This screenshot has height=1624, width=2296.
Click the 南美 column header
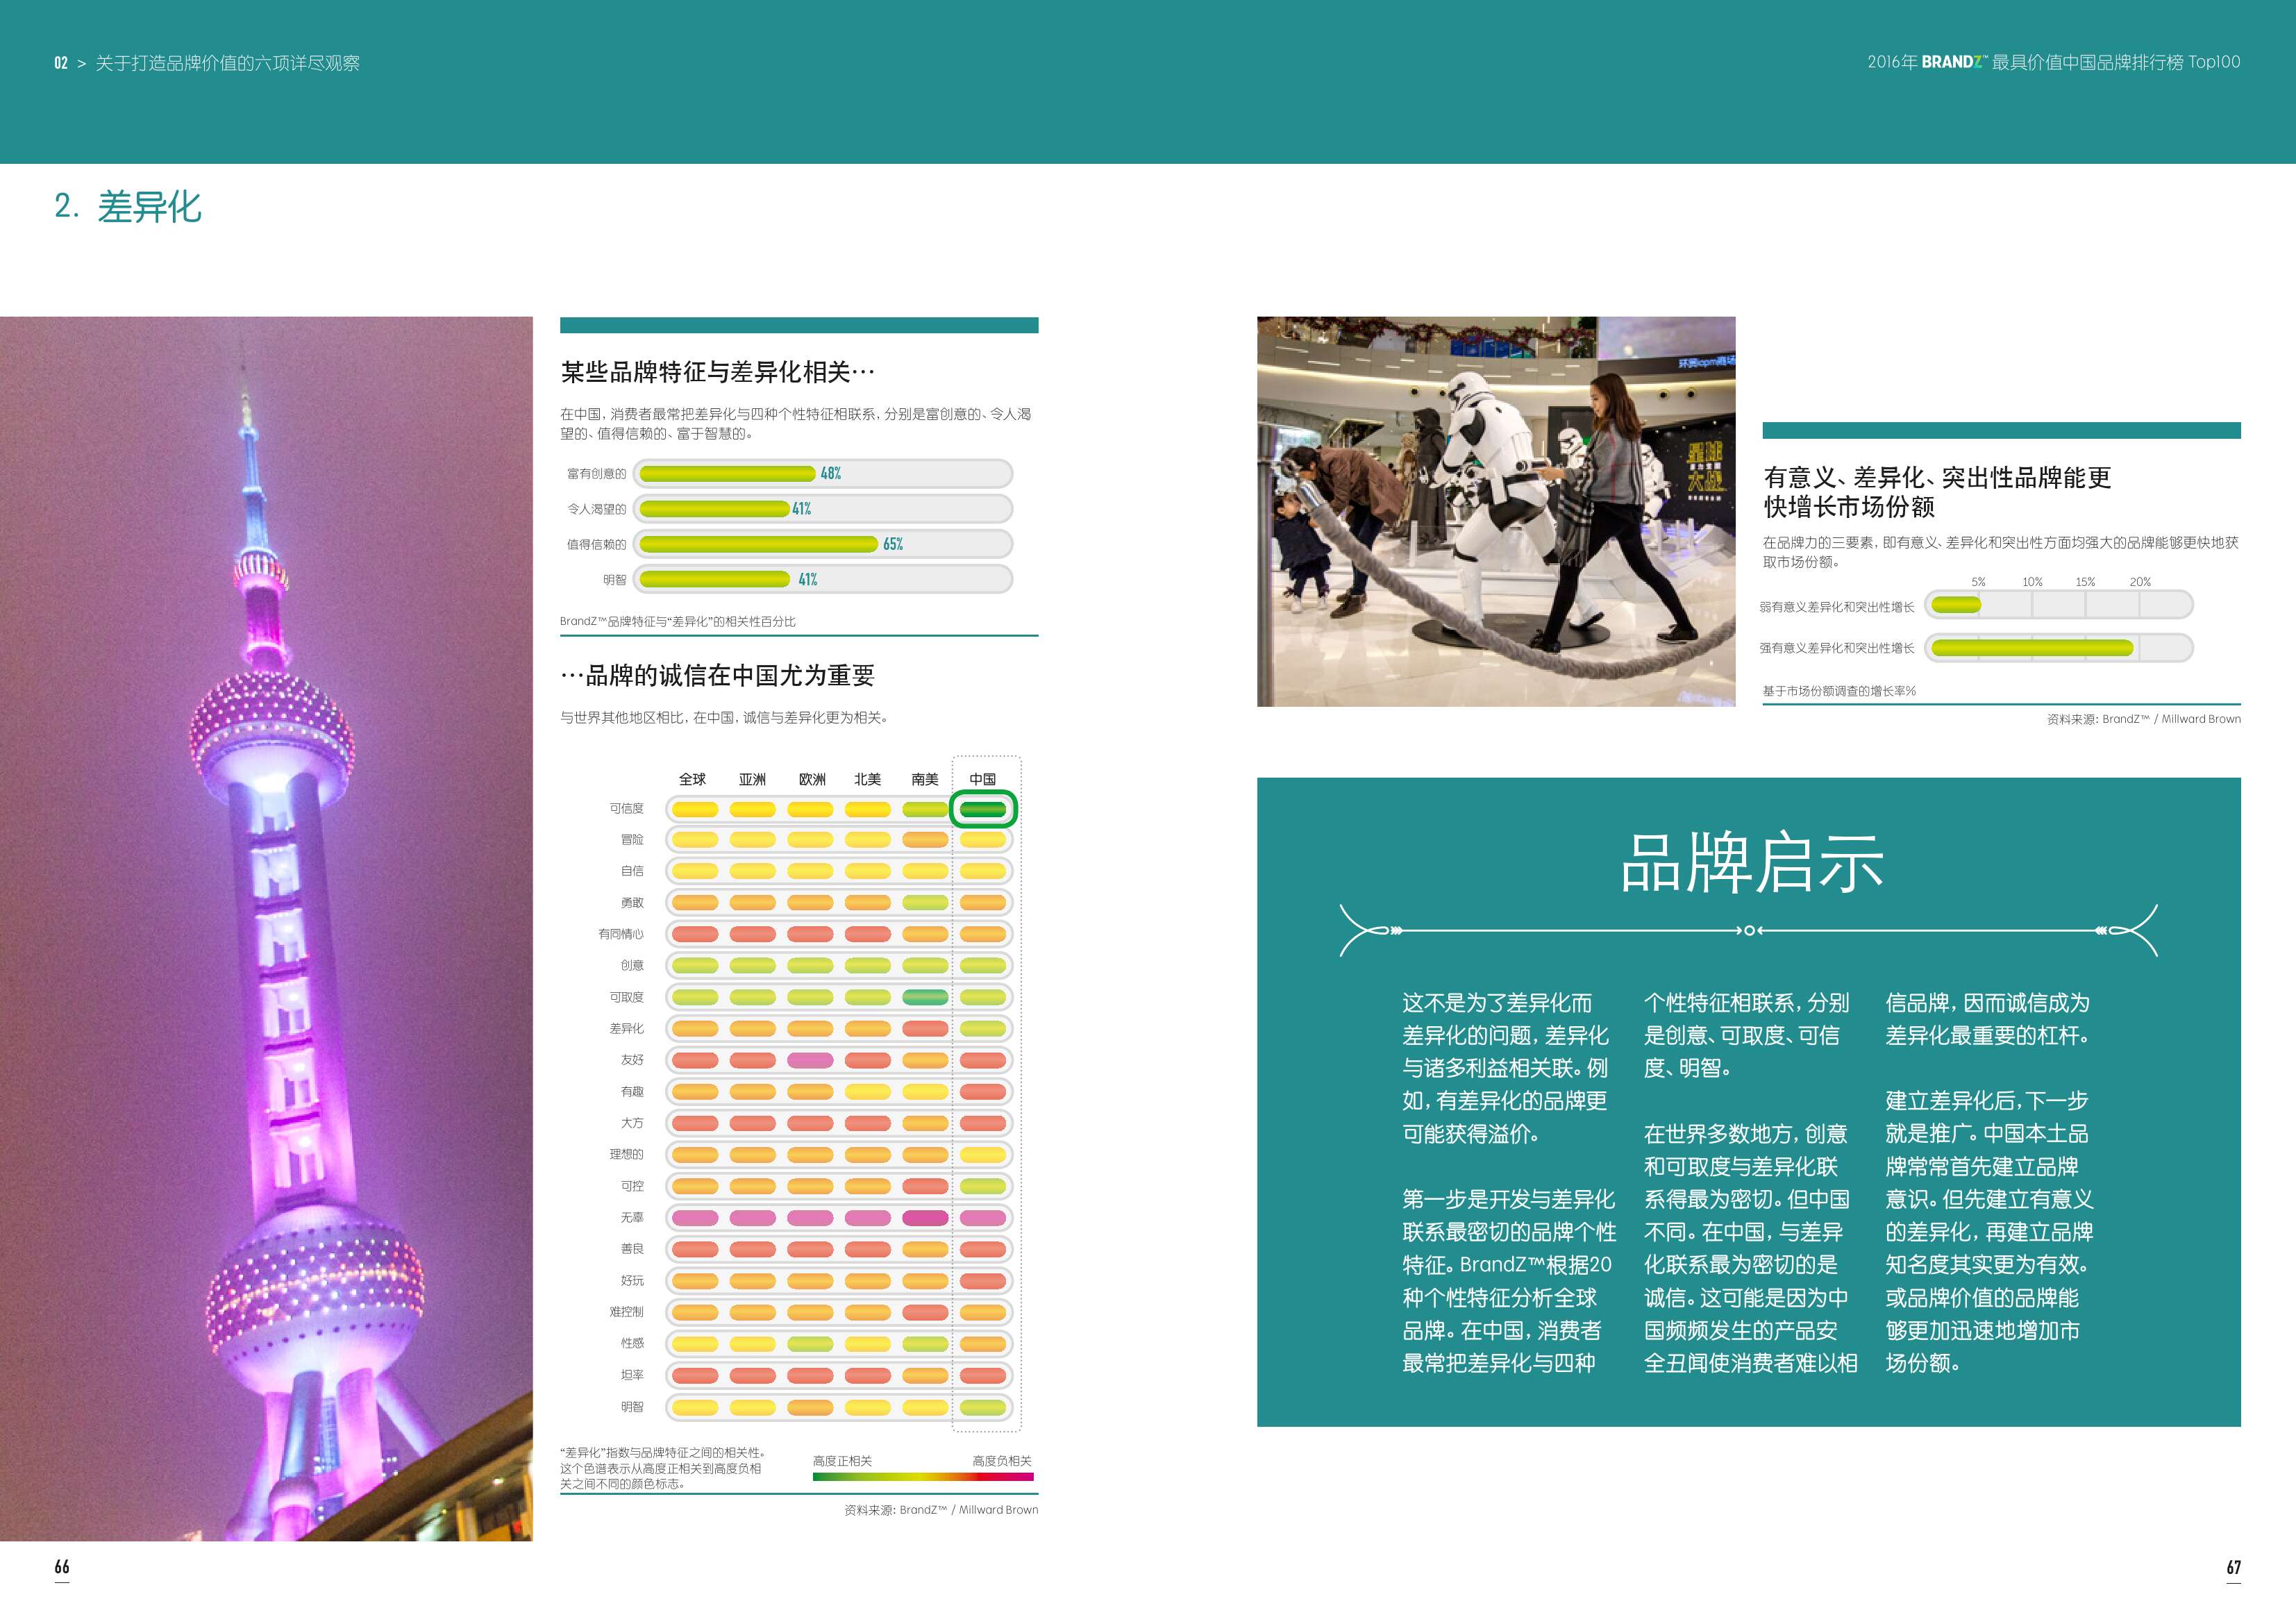[x=925, y=779]
